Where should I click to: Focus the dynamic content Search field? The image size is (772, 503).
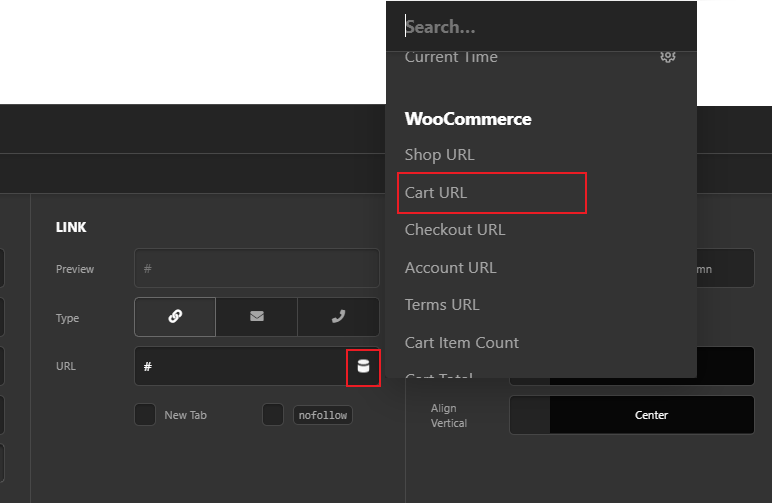coord(541,27)
